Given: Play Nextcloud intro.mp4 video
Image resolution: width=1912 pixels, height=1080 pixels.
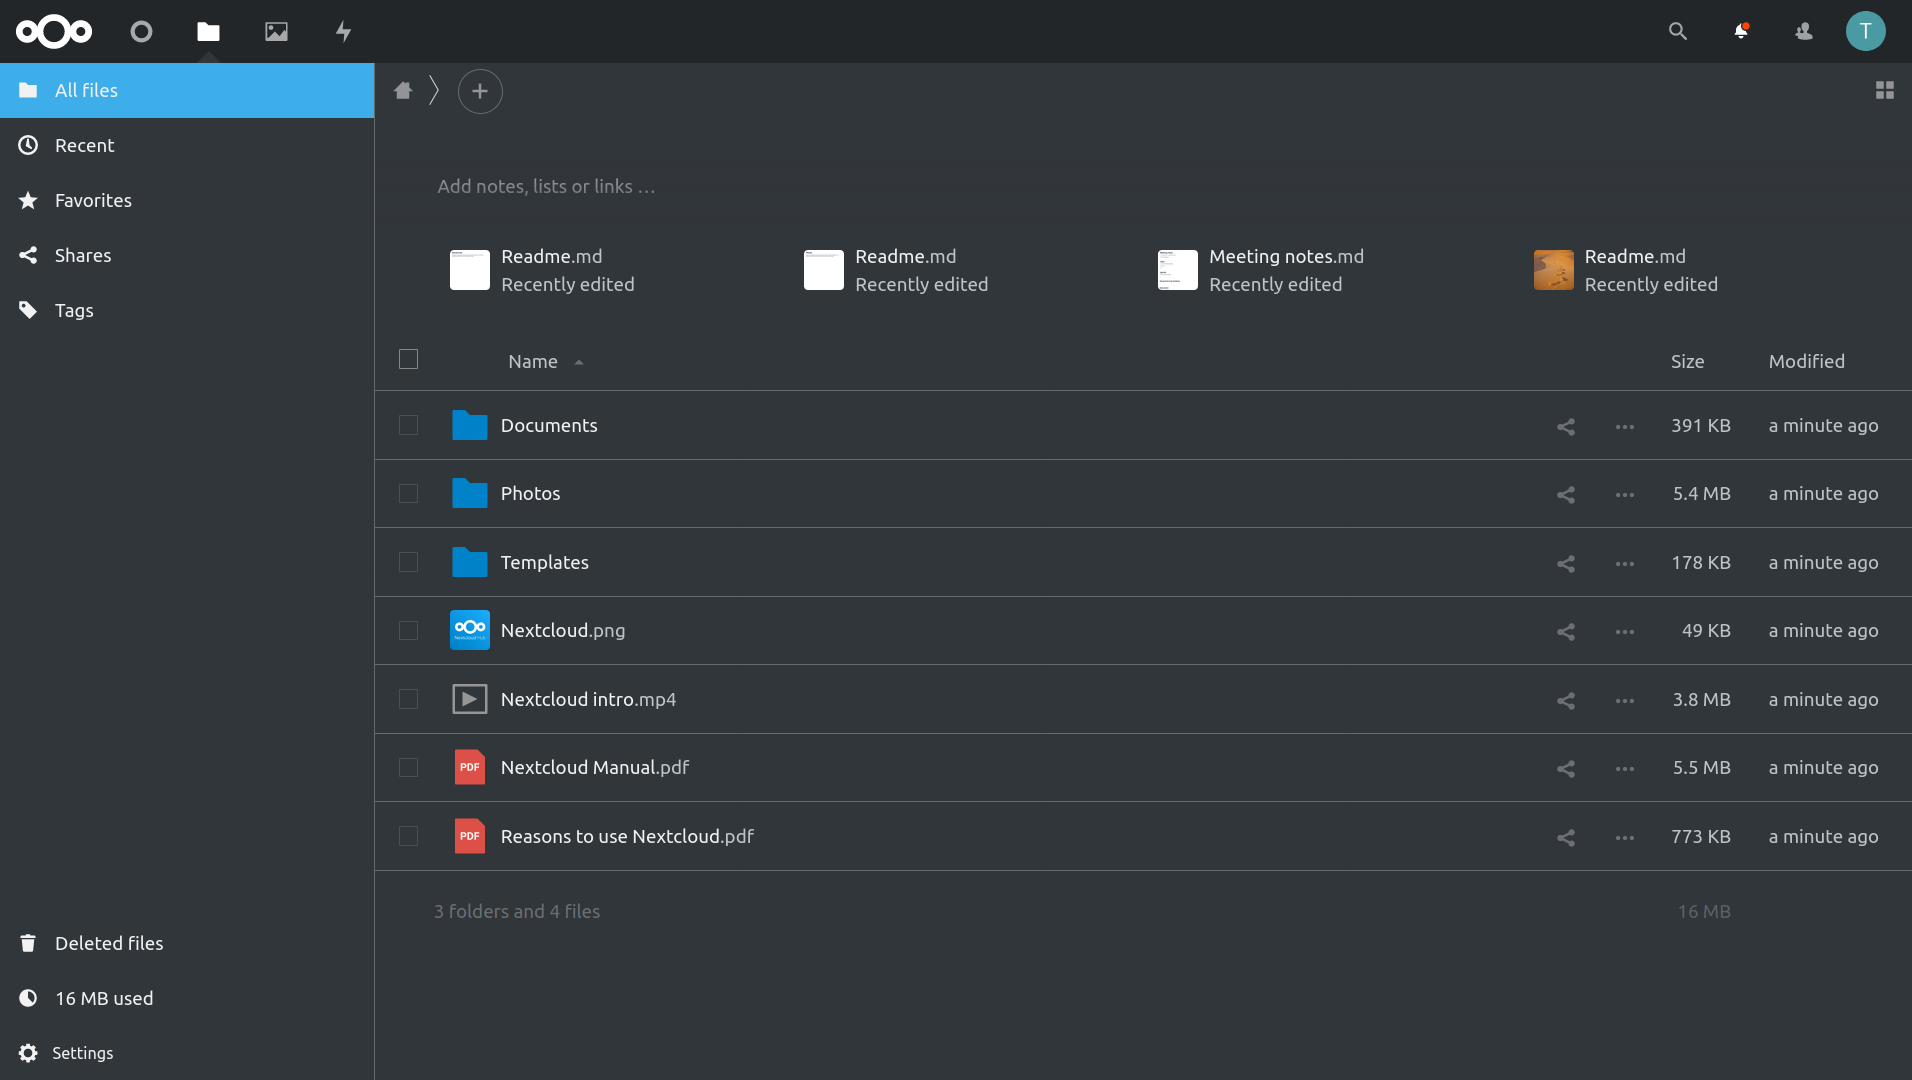Looking at the screenshot, I should pyautogui.click(x=588, y=699).
